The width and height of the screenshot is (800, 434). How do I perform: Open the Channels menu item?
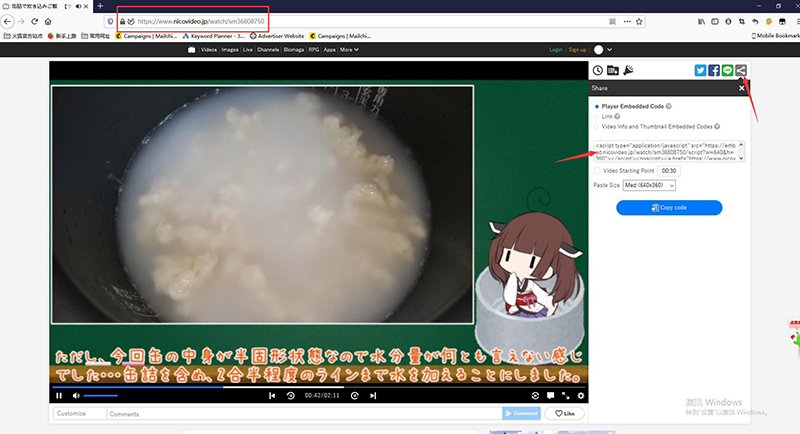pos(268,50)
